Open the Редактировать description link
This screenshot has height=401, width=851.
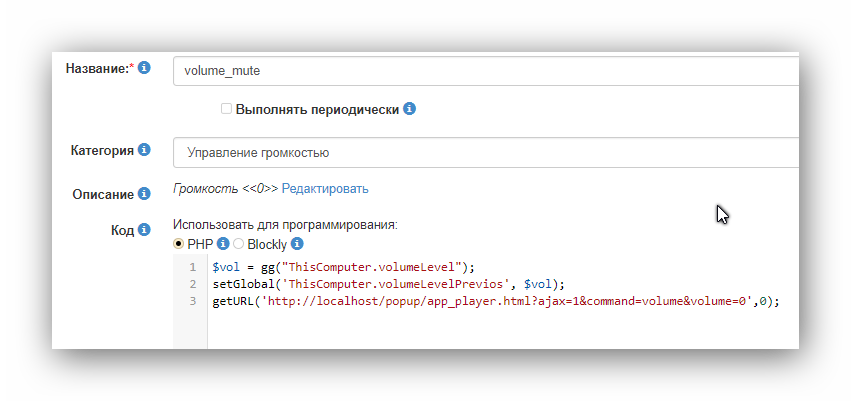[325, 188]
